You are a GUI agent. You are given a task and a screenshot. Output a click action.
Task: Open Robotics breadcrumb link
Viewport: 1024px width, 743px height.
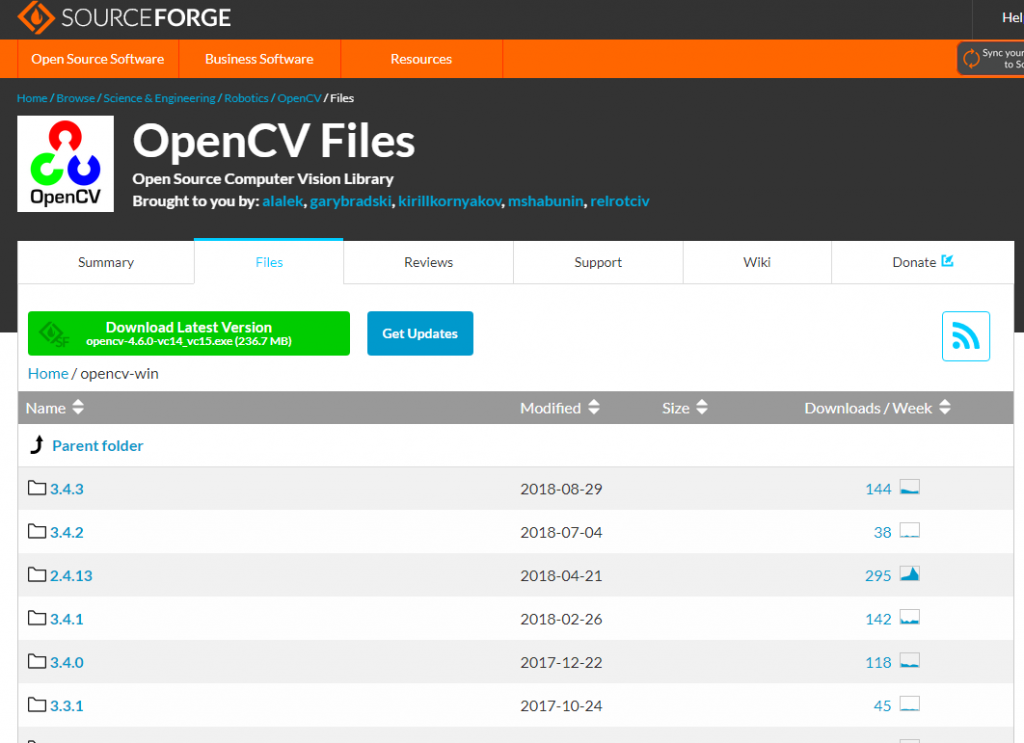[x=246, y=98]
